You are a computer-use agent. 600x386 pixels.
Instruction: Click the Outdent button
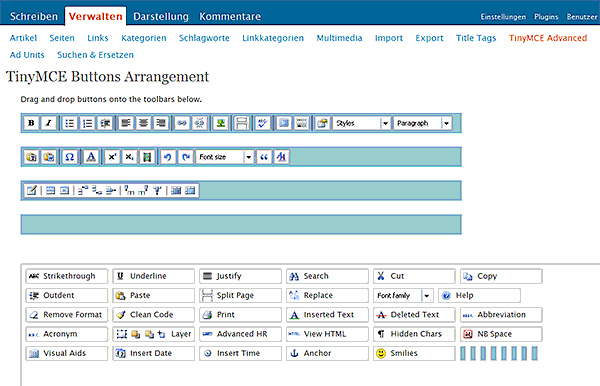pyautogui.click(x=67, y=295)
